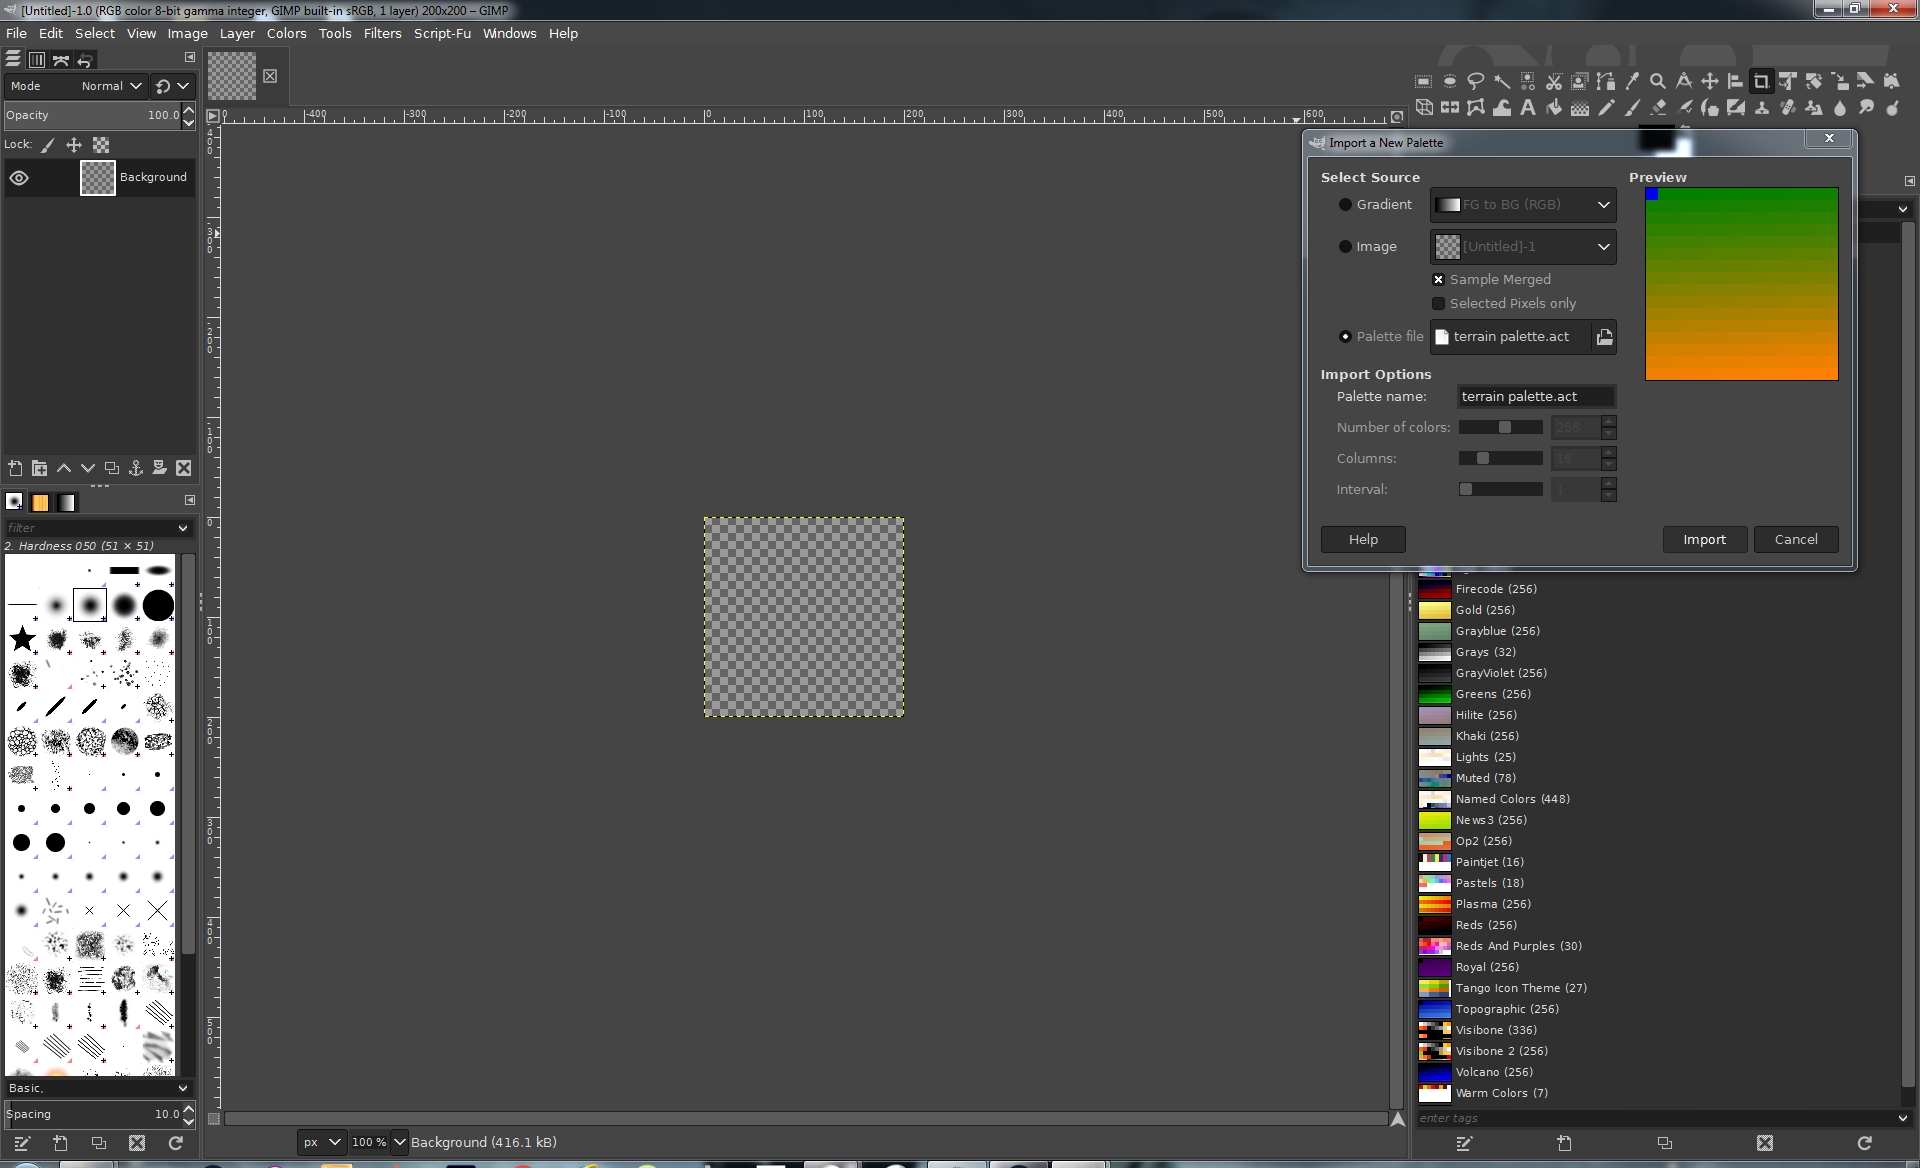The image size is (1920, 1168).
Task: Hide the Background layer with eye icon
Action: click(x=19, y=178)
